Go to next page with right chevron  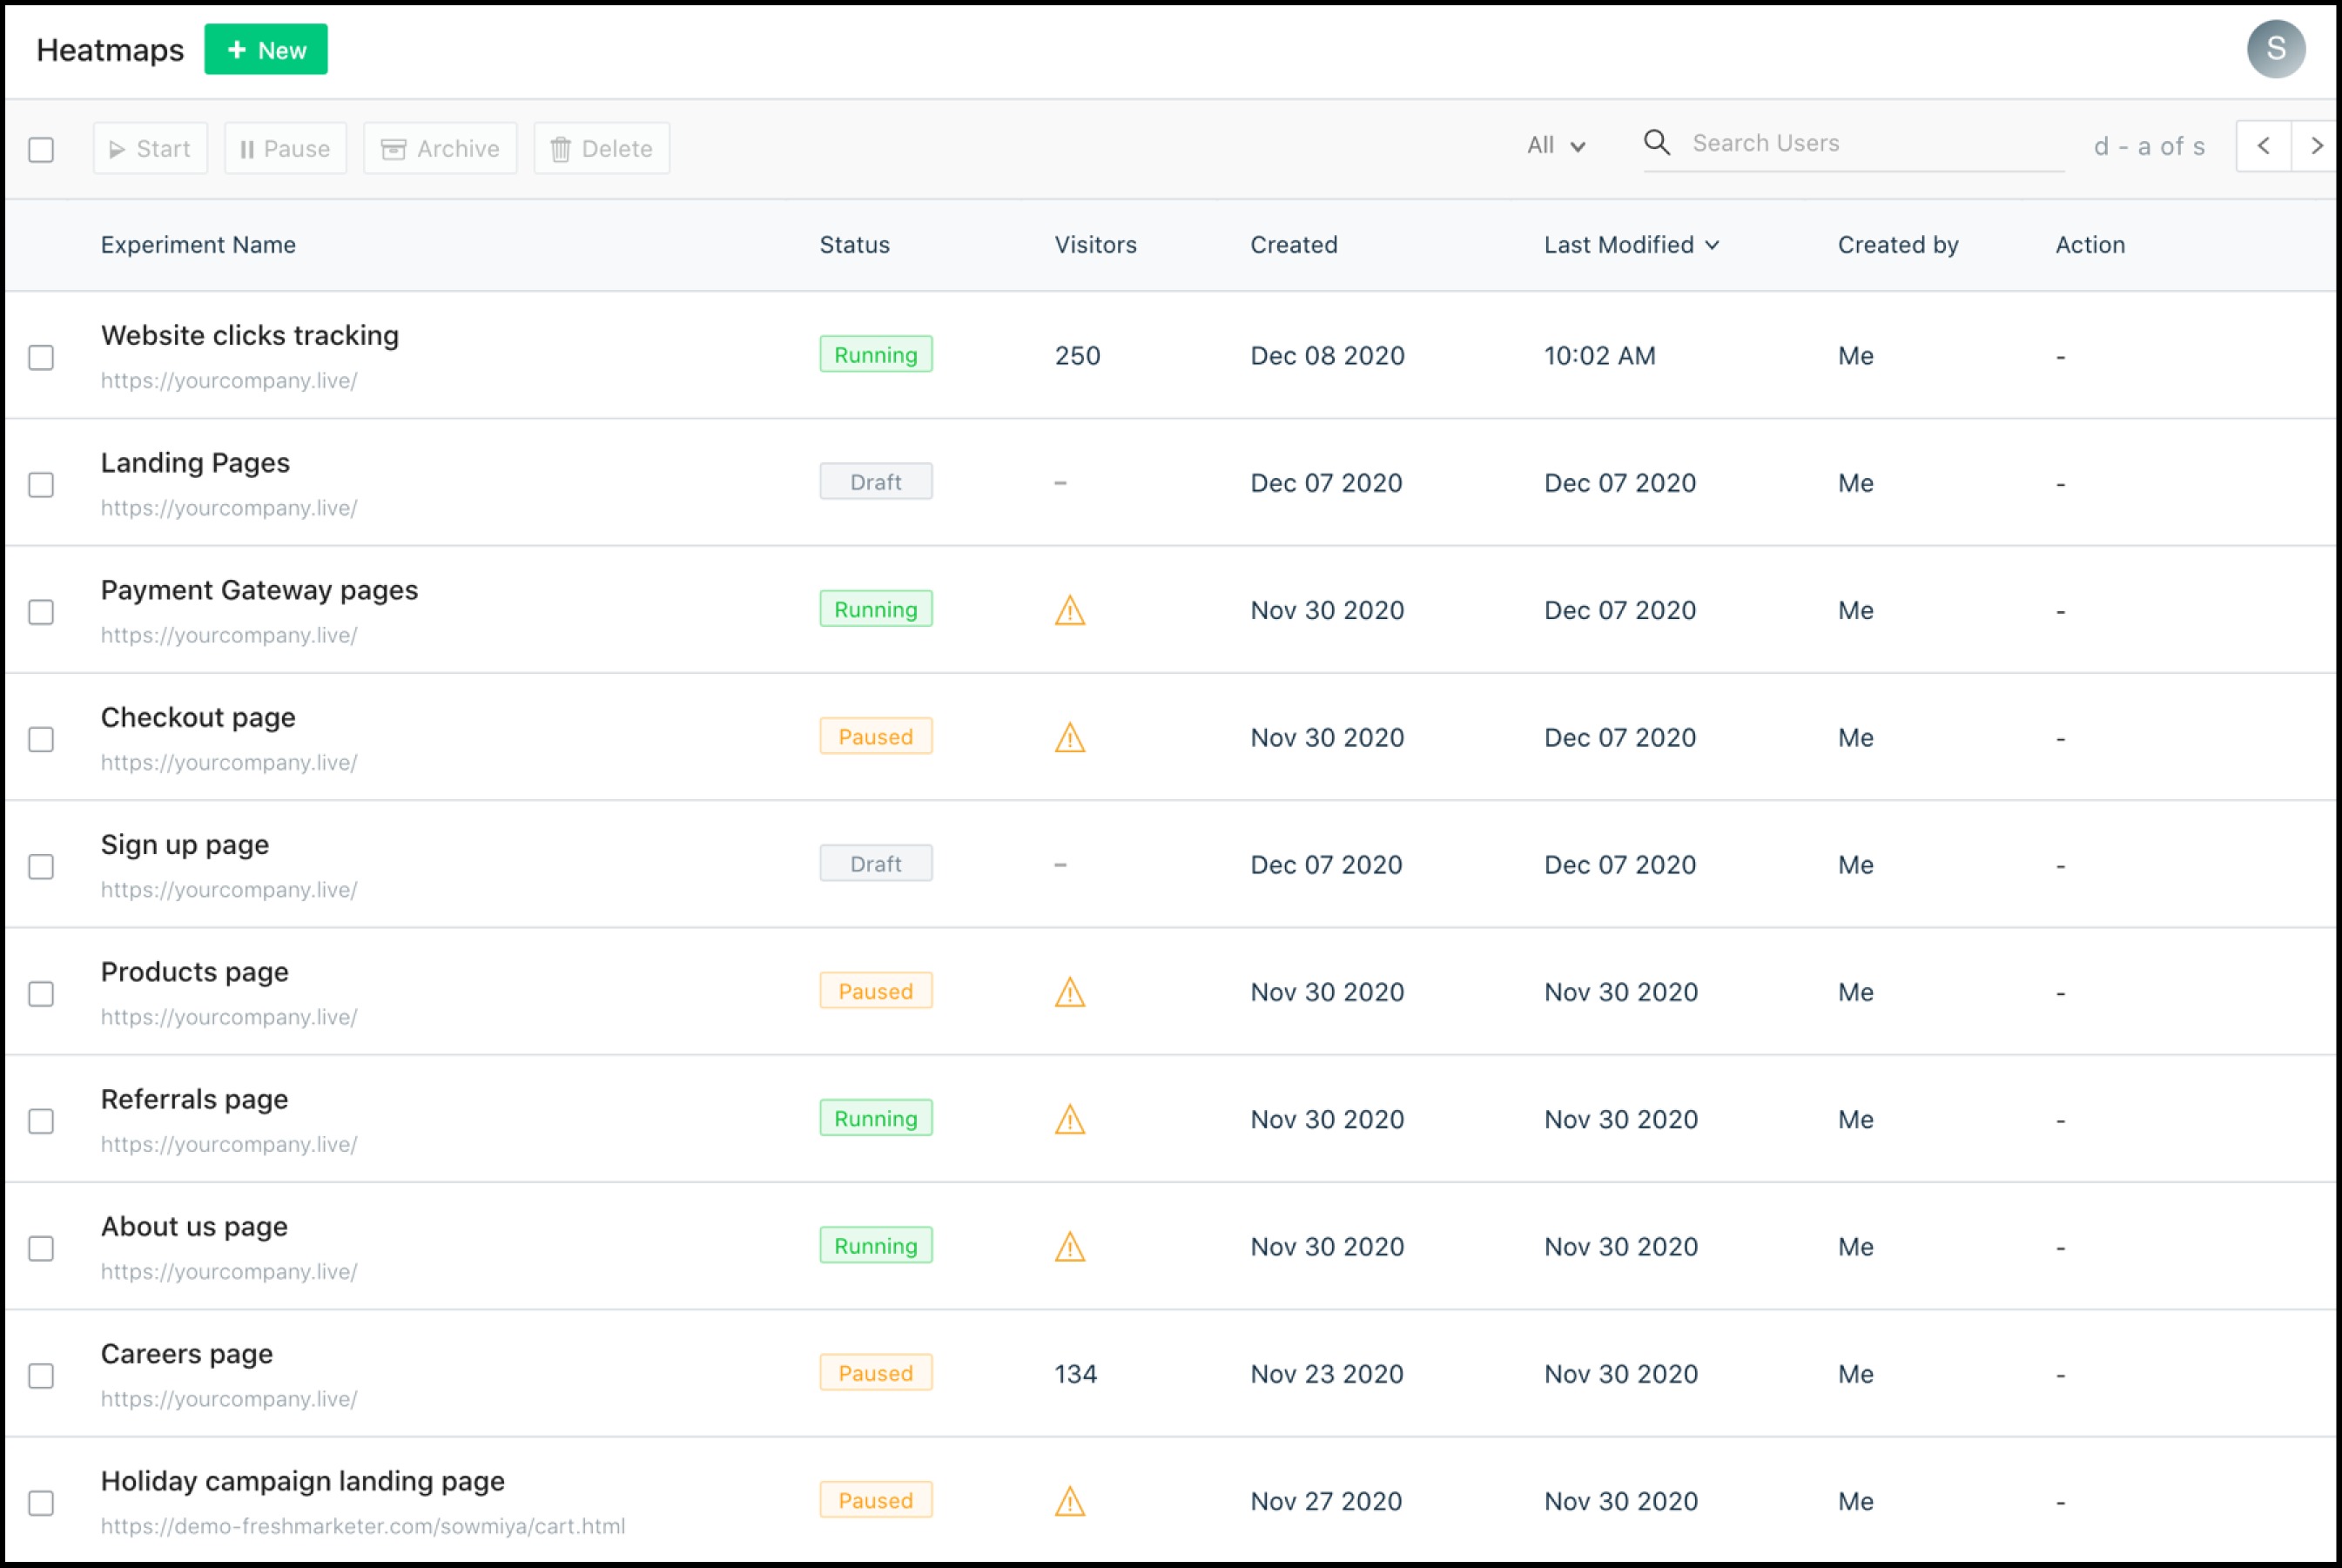pos(2316,146)
